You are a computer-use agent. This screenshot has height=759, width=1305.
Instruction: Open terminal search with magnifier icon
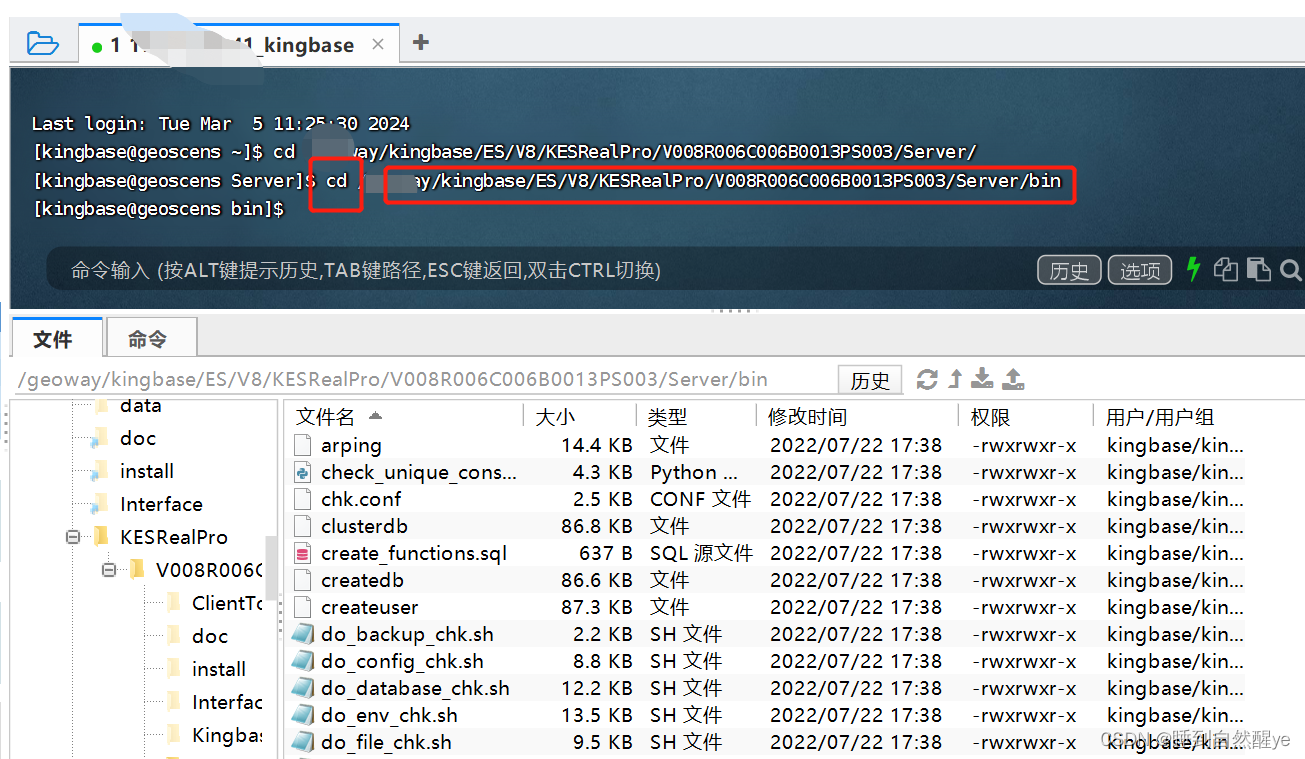click(x=1291, y=269)
